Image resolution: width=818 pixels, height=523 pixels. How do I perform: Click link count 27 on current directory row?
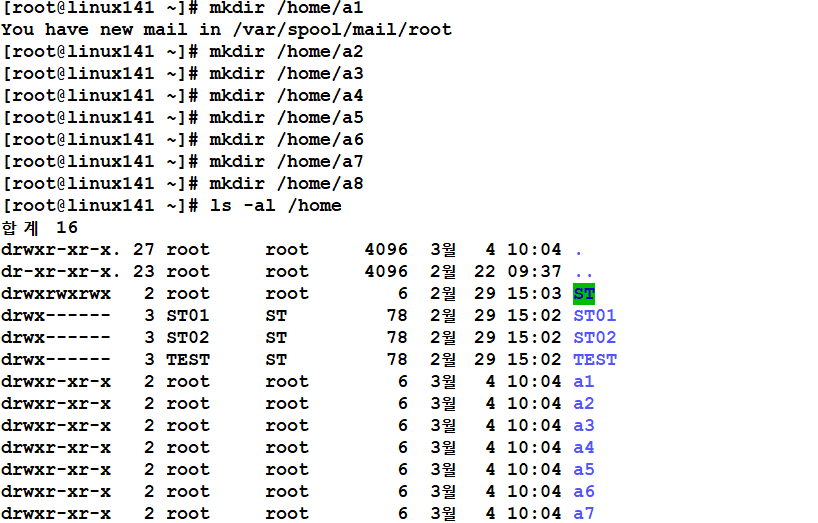(143, 250)
